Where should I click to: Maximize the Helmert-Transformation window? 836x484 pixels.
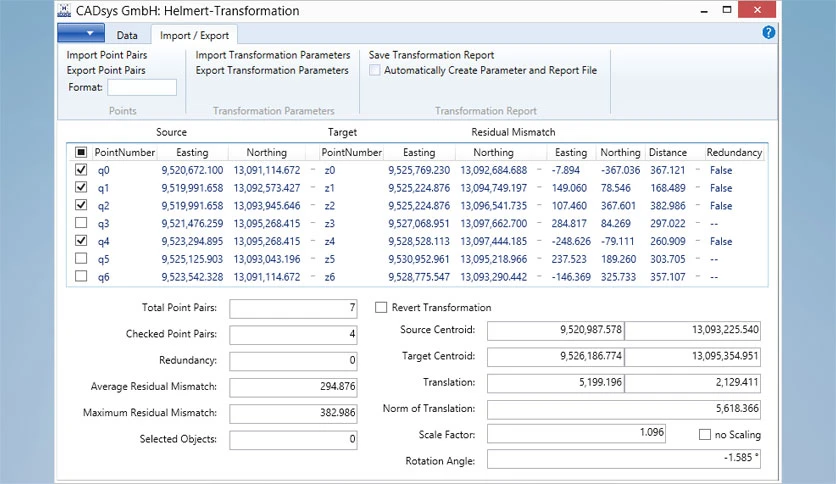pyautogui.click(x=726, y=10)
